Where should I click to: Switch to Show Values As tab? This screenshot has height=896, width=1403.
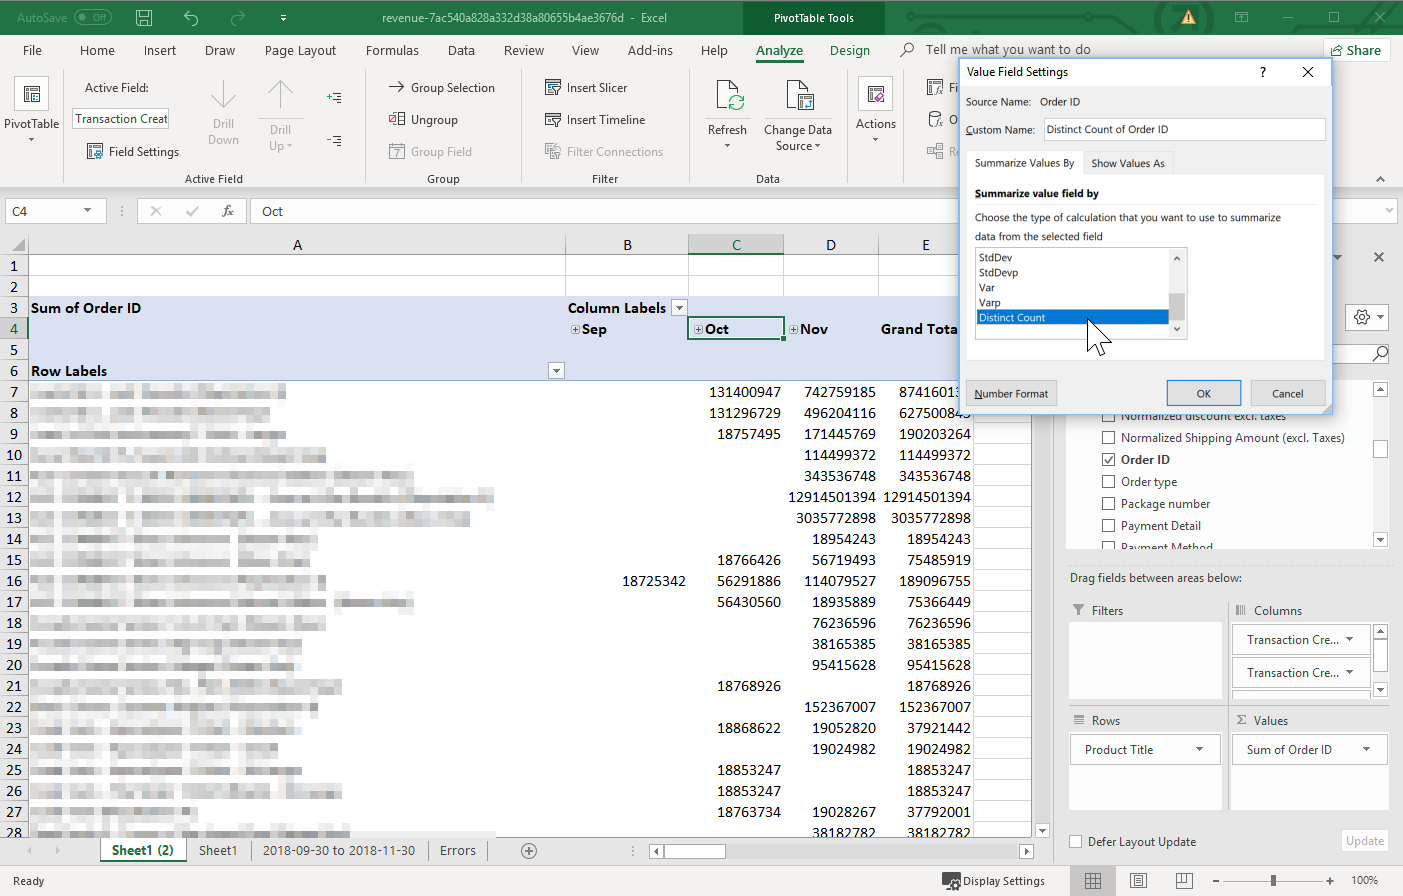coord(1127,163)
